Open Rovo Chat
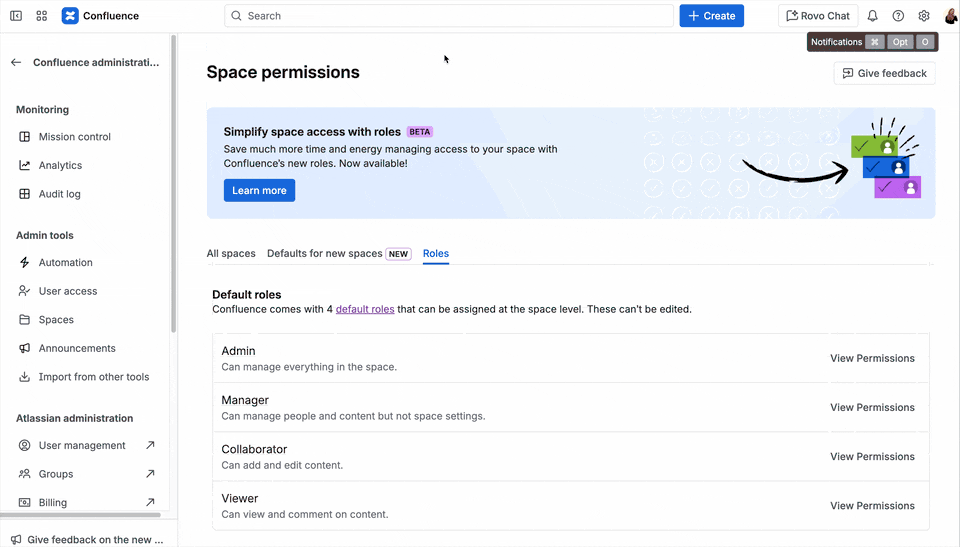Image resolution: width=960 pixels, height=547 pixels. click(818, 16)
